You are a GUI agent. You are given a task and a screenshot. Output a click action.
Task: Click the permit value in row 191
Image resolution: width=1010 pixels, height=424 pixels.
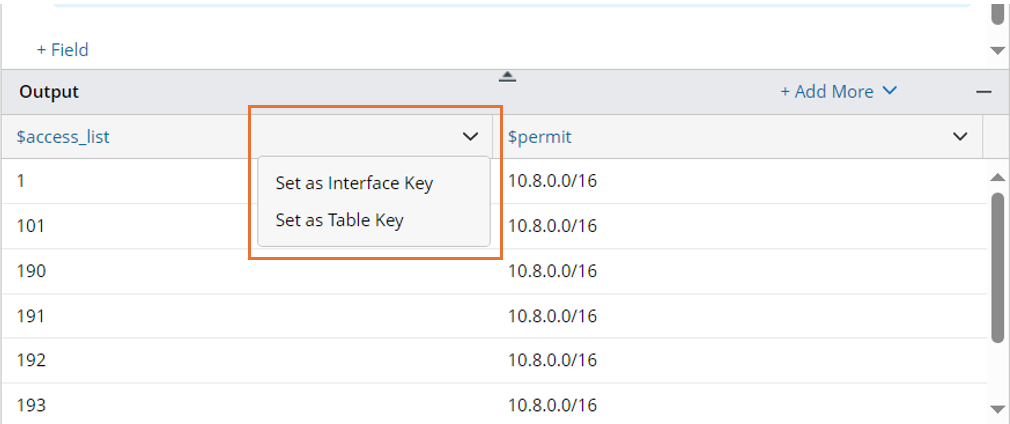click(x=552, y=316)
